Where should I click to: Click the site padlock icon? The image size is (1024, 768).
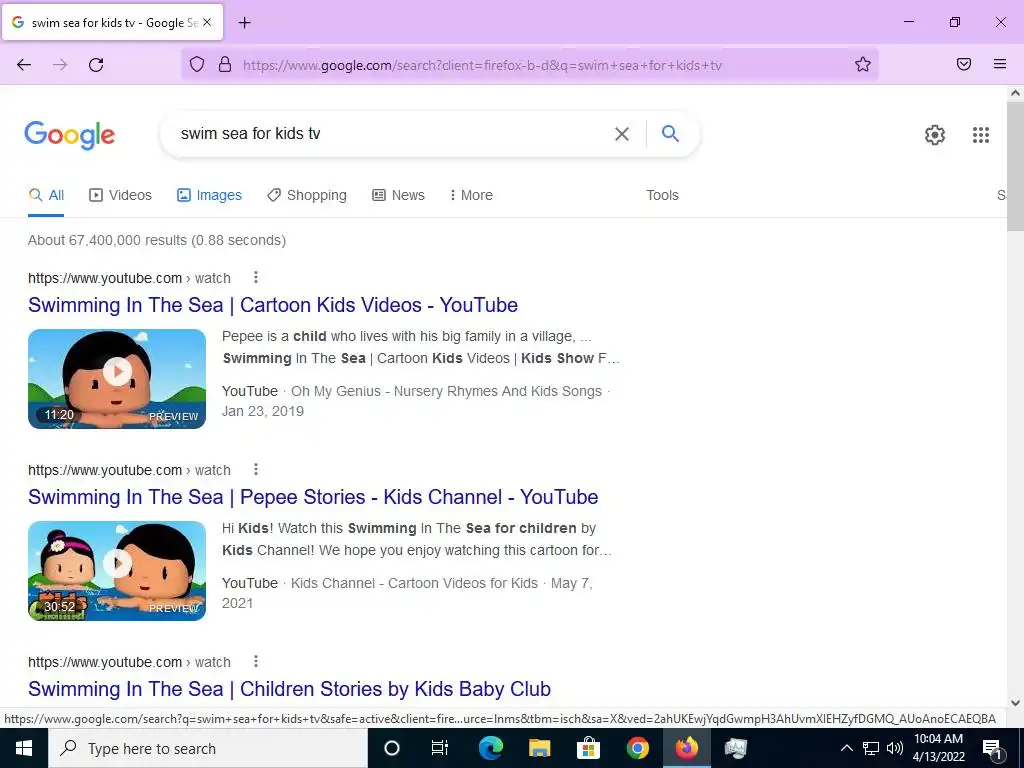(x=225, y=64)
